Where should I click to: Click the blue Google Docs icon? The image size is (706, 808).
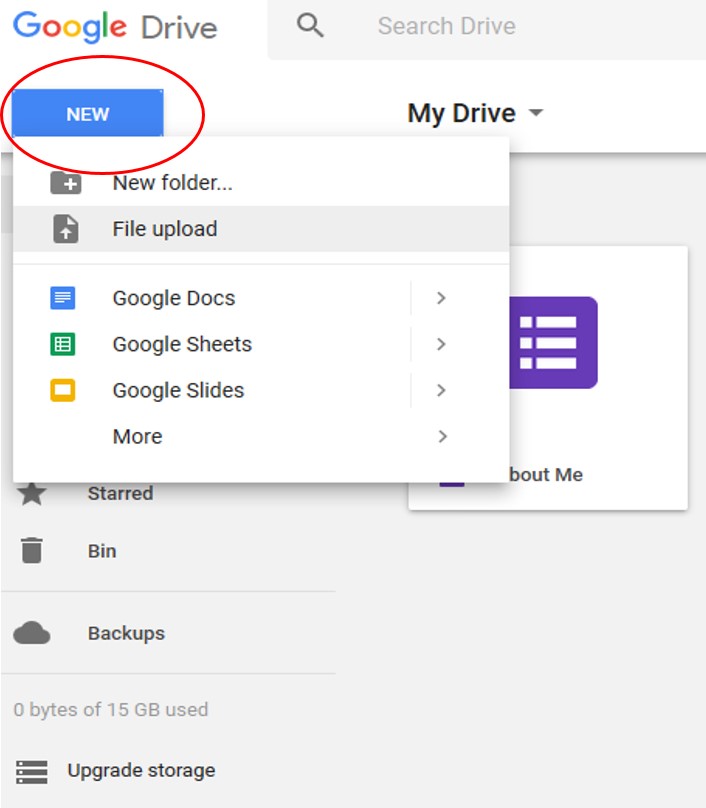coord(63,298)
